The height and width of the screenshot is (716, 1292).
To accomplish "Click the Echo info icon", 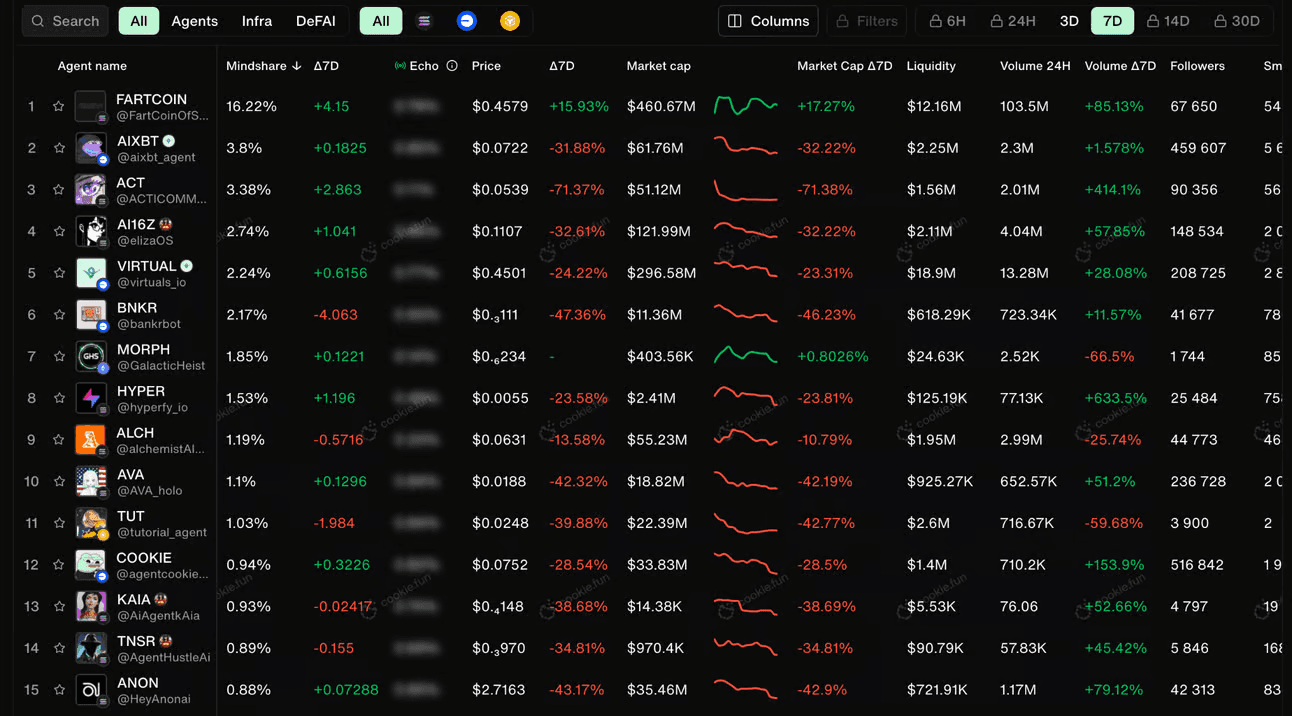I will point(452,66).
